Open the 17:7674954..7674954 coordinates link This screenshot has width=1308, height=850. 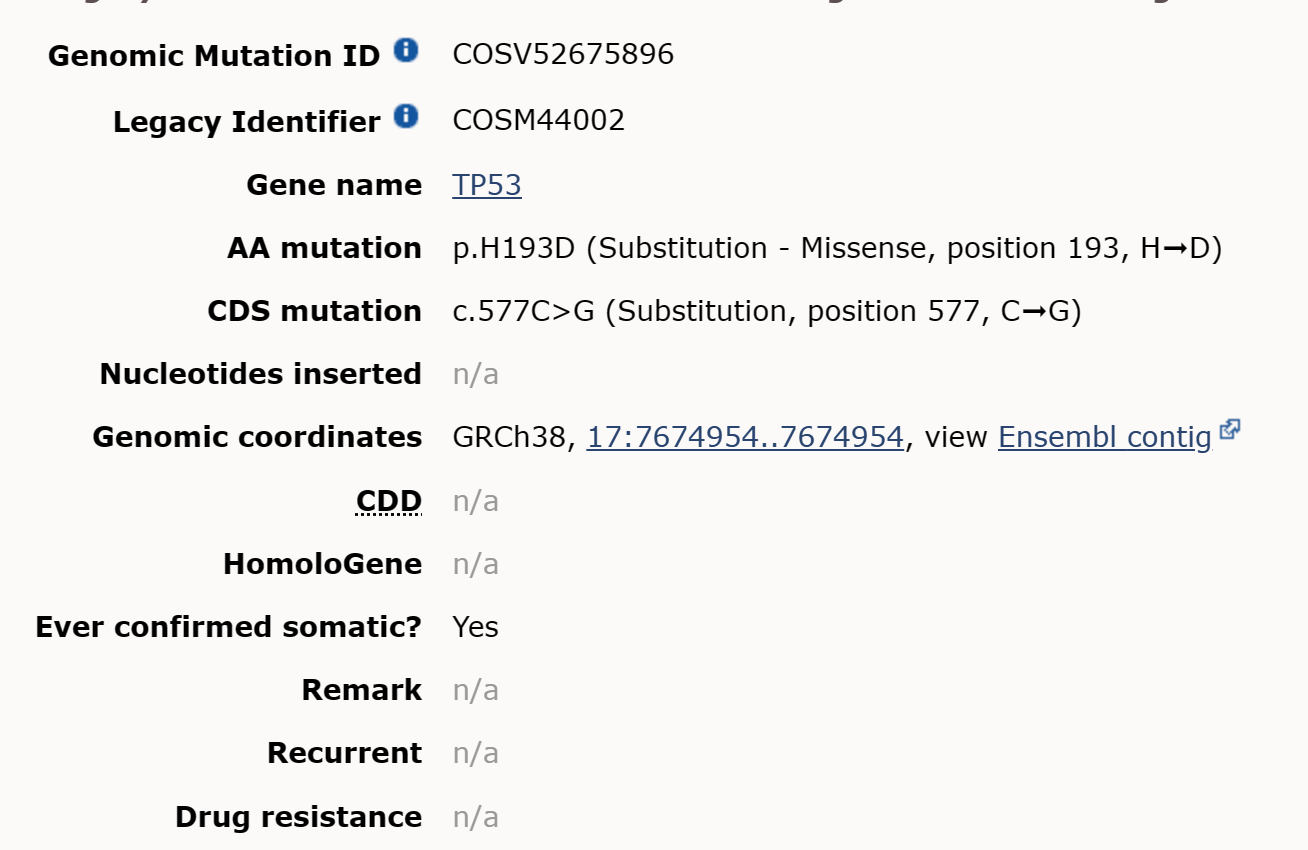[745, 437]
